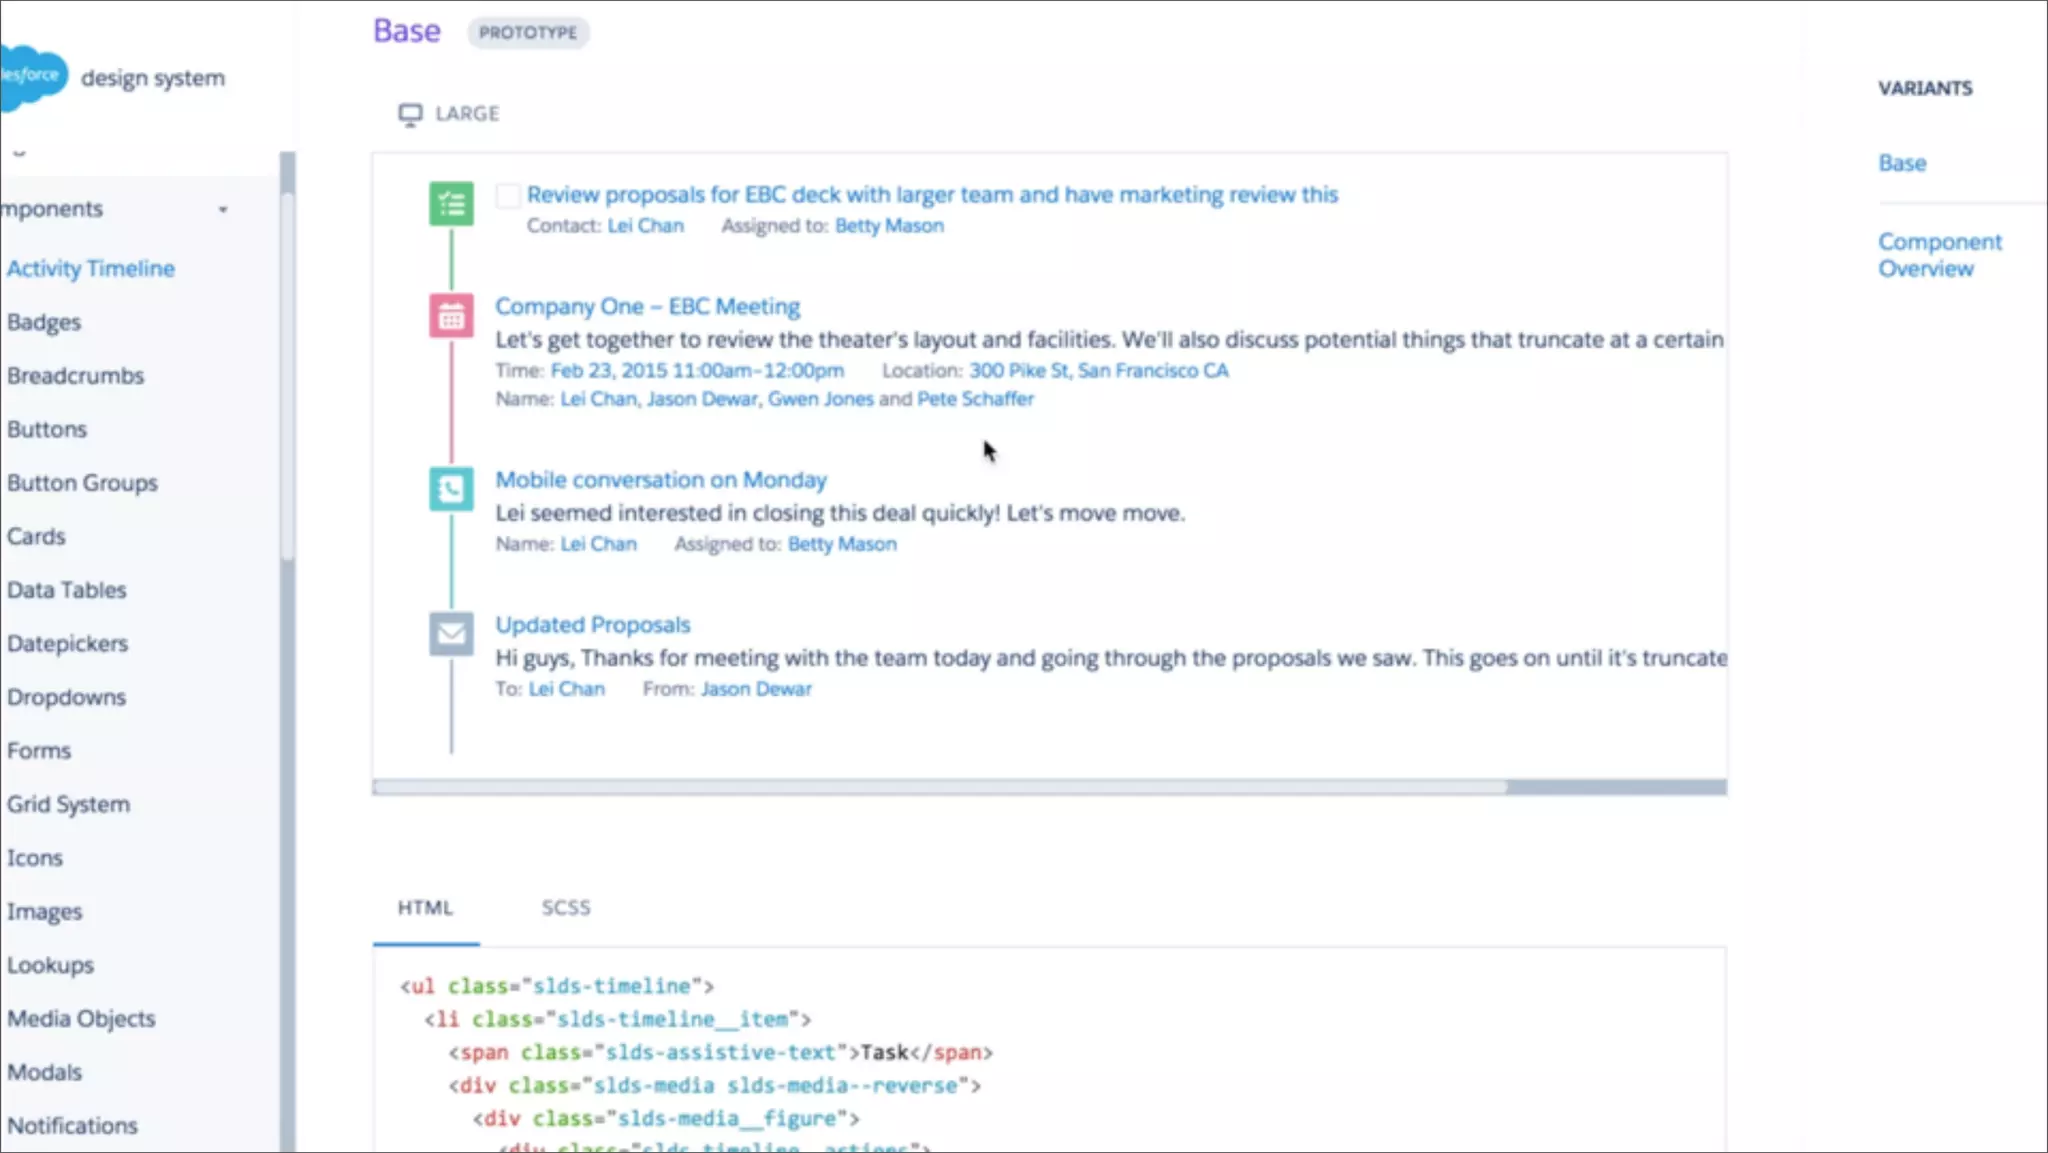Screen dimensions: 2048x1153
Task: Click the PROTOTYPE badge
Action: (527, 33)
